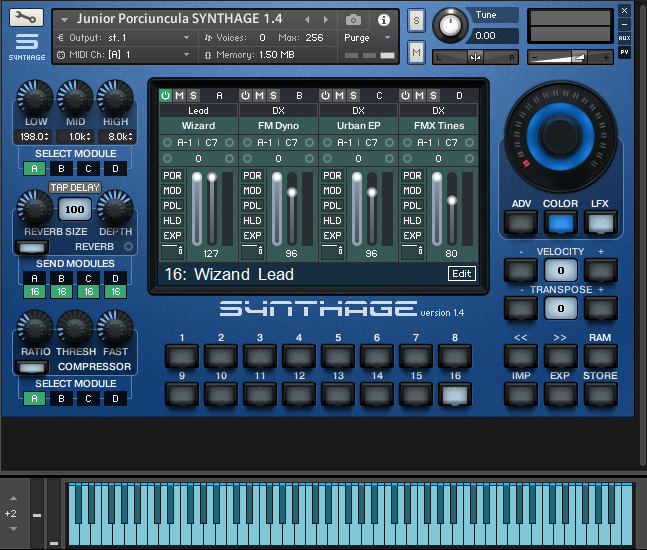This screenshot has height=550, width=647.
Task: Solo the instrument with the S button
Action: (x=416, y=20)
